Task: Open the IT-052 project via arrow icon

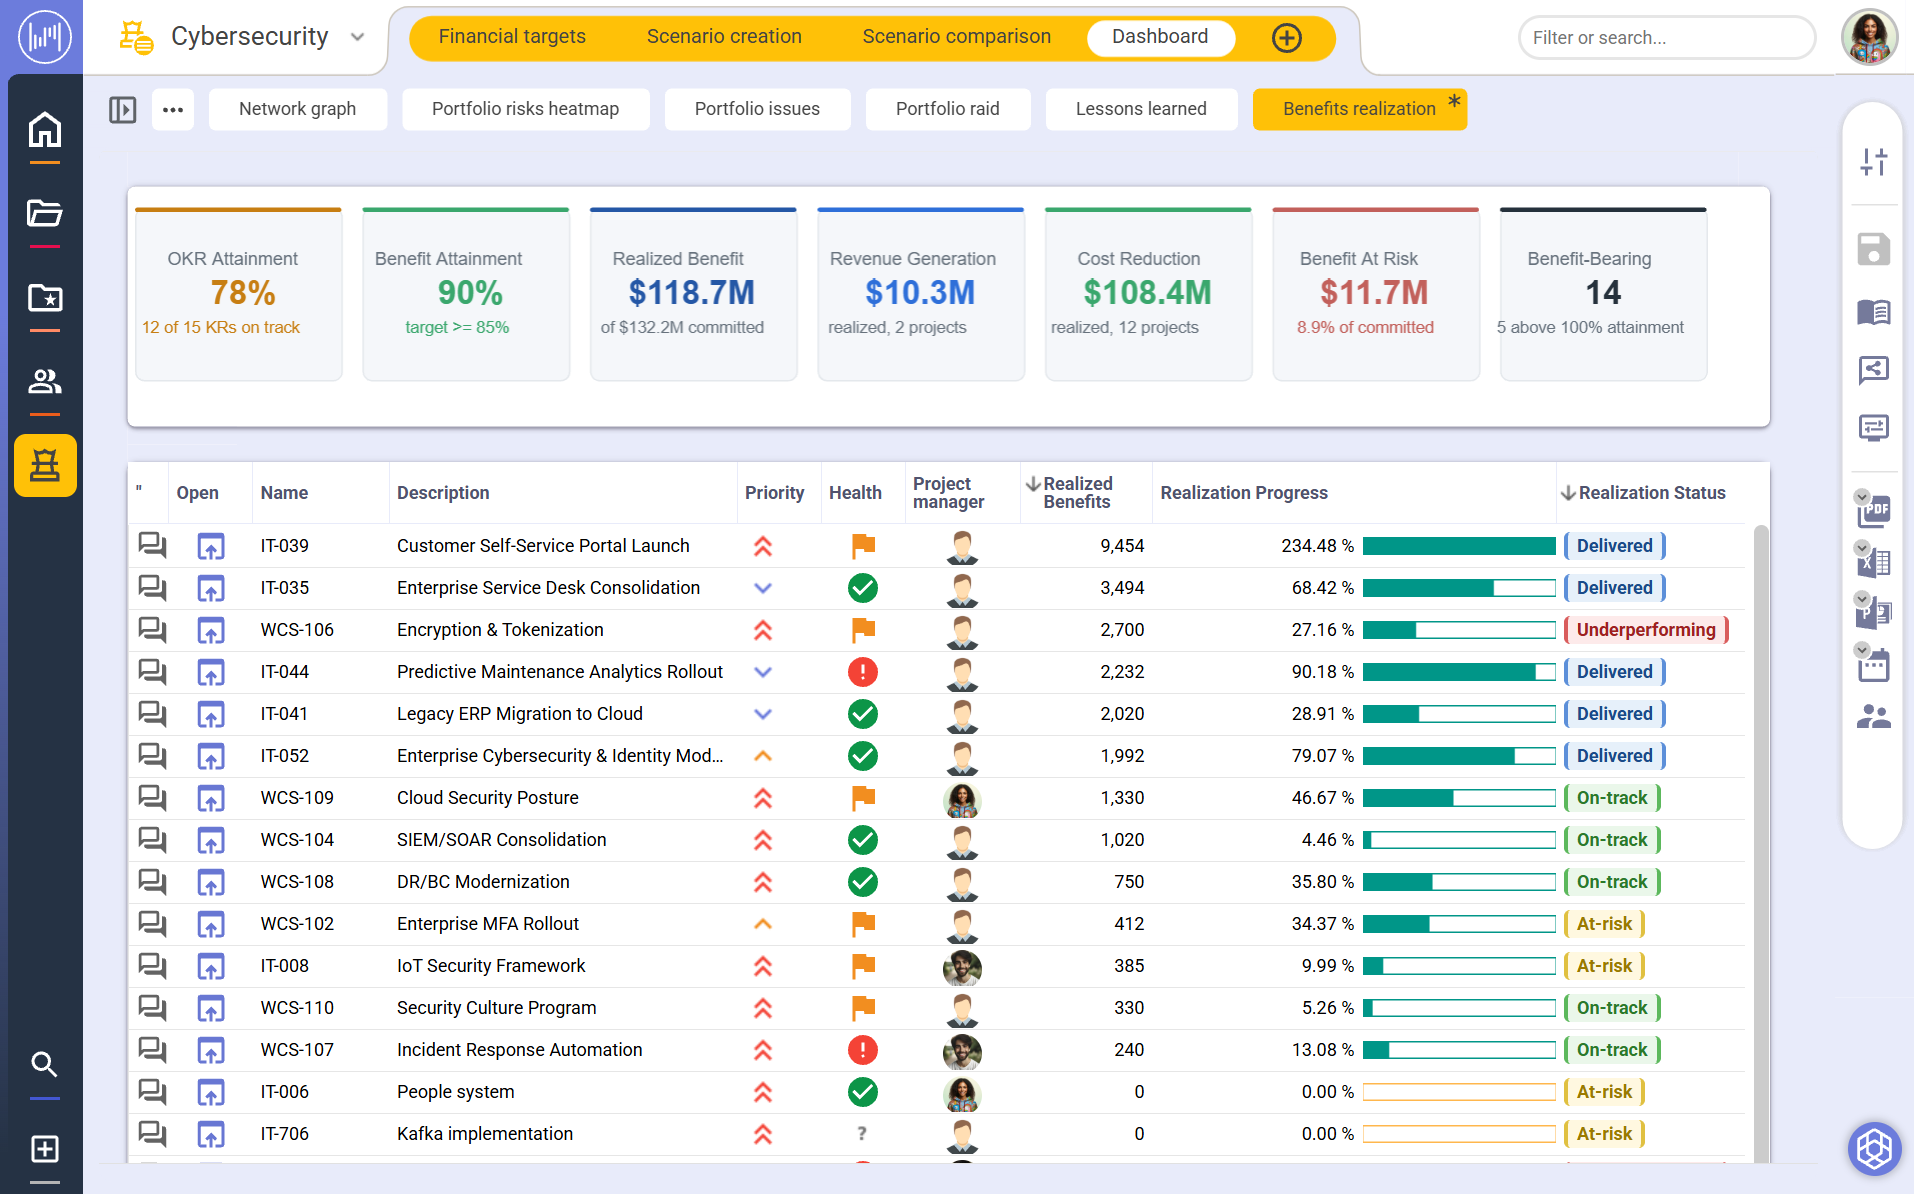Action: [x=210, y=756]
